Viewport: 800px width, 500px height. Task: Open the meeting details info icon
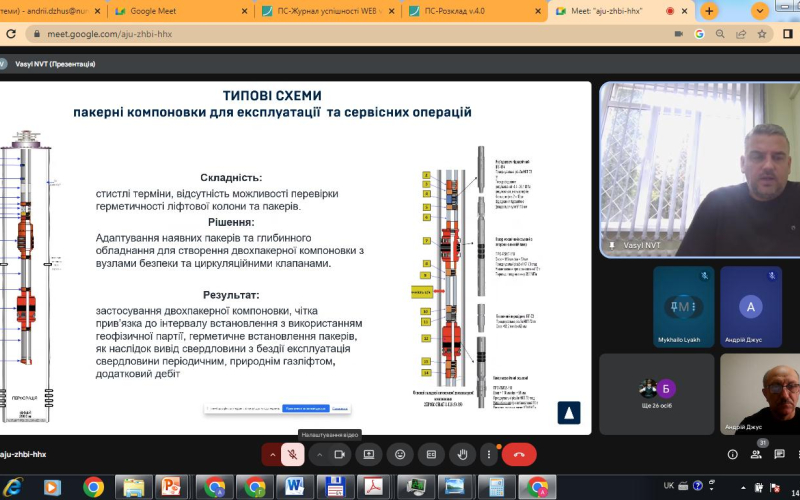(x=732, y=454)
